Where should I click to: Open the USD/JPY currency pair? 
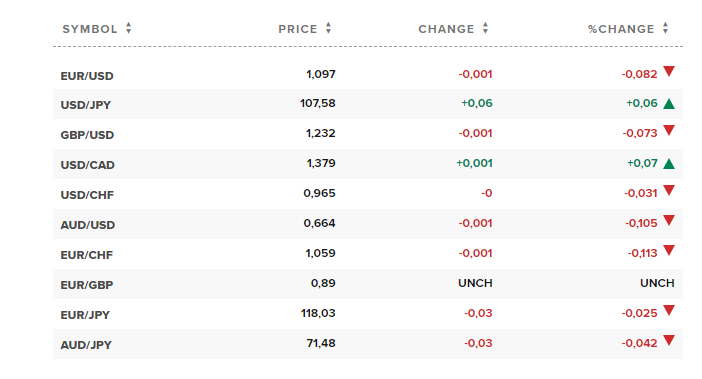(x=86, y=105)
